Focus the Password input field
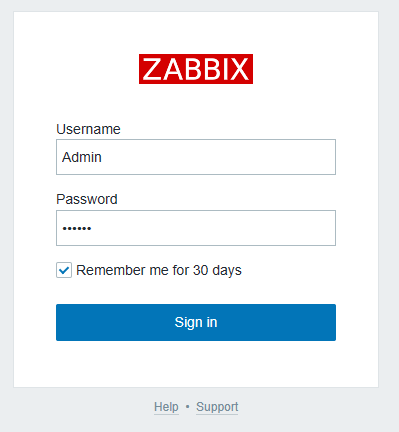 (x=196, y=228)
